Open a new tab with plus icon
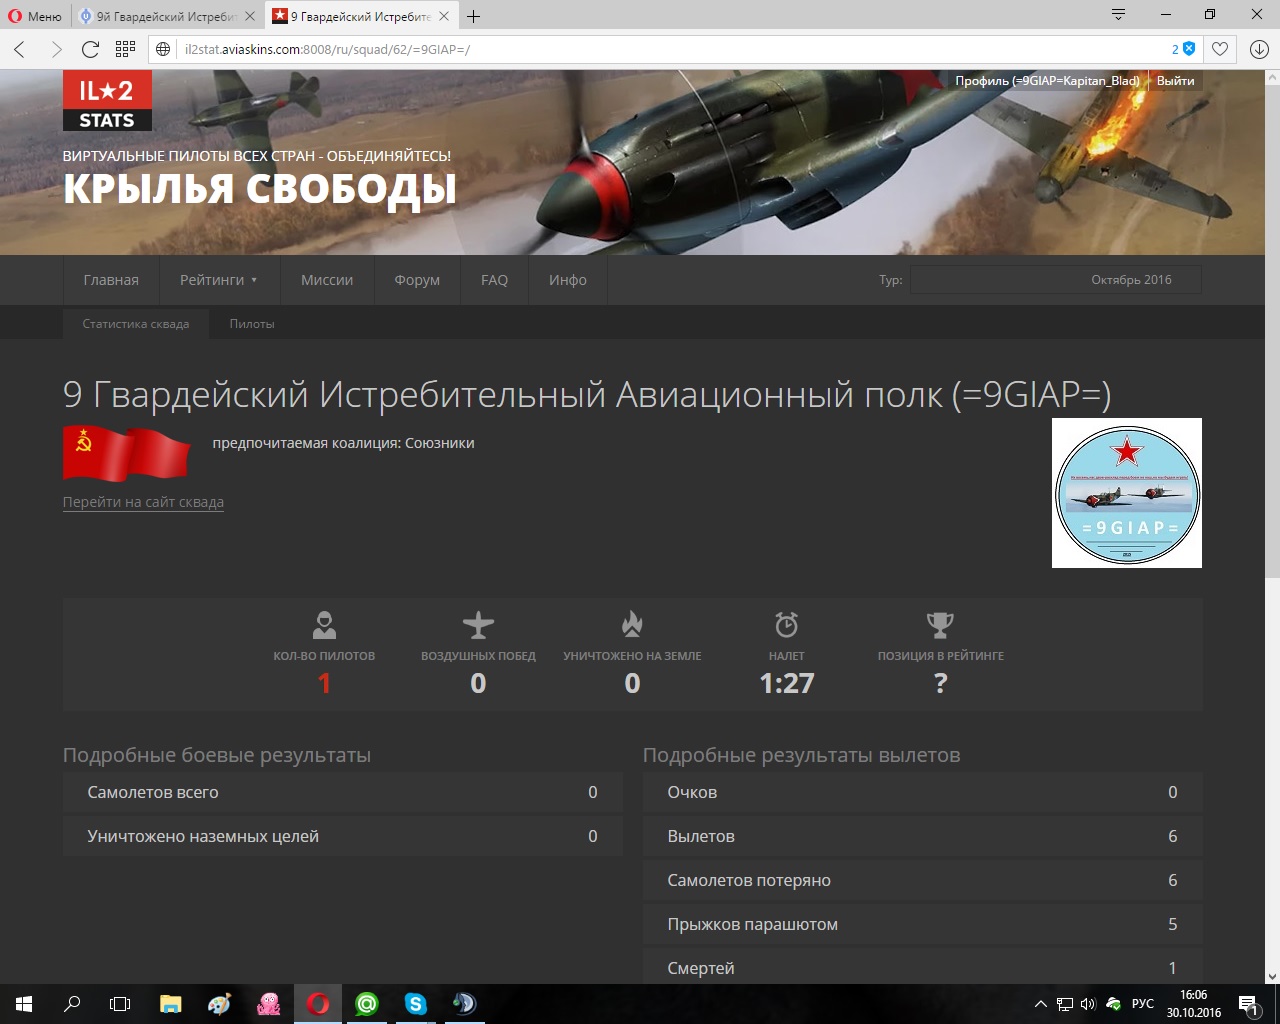 (x=474, y=16)
